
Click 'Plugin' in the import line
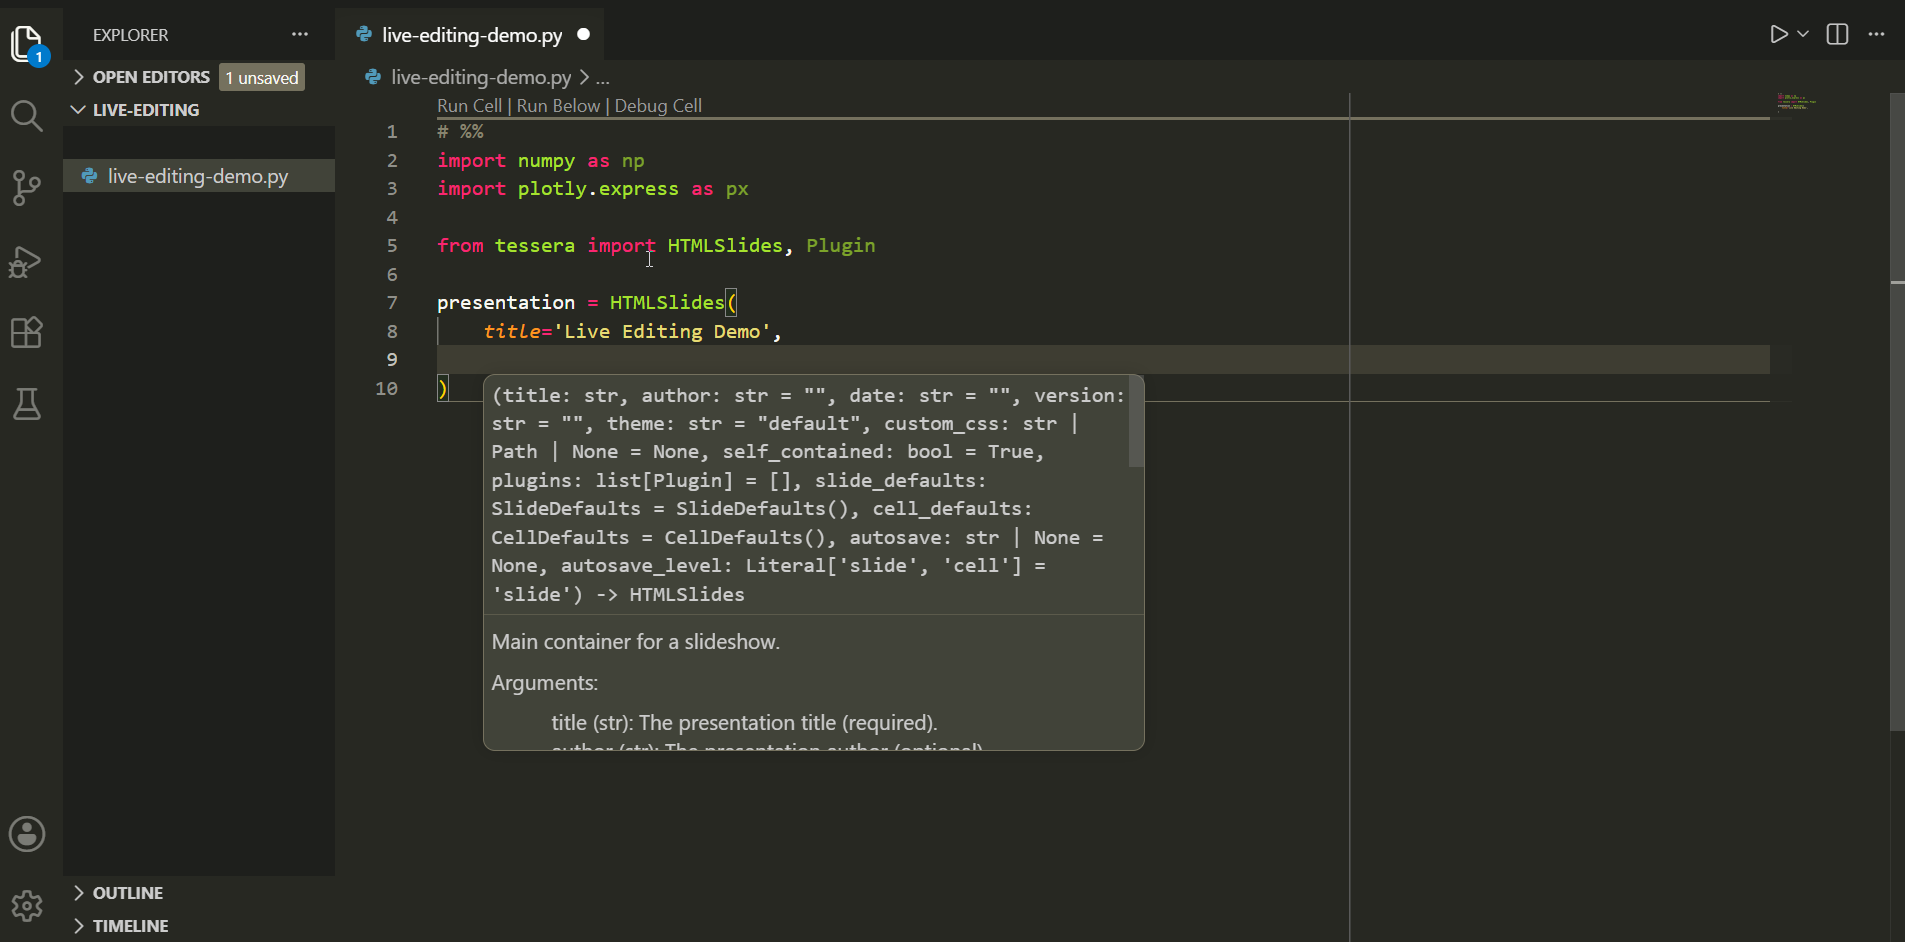coord(841,246)
